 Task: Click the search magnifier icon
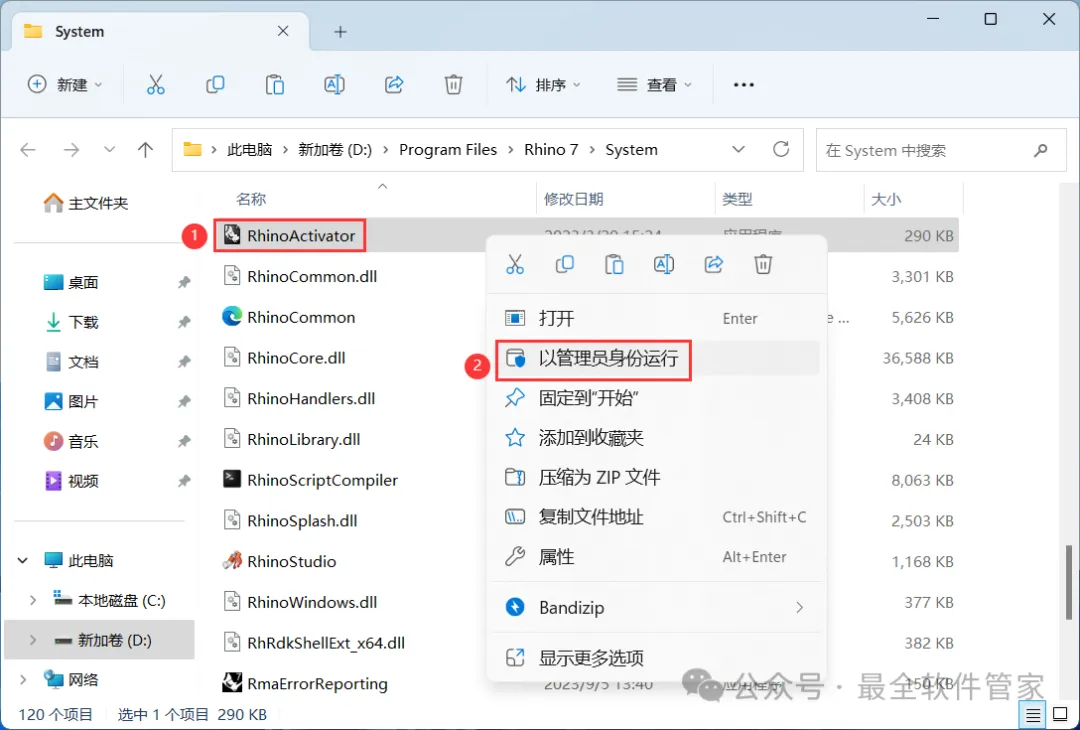point(1041,149)
